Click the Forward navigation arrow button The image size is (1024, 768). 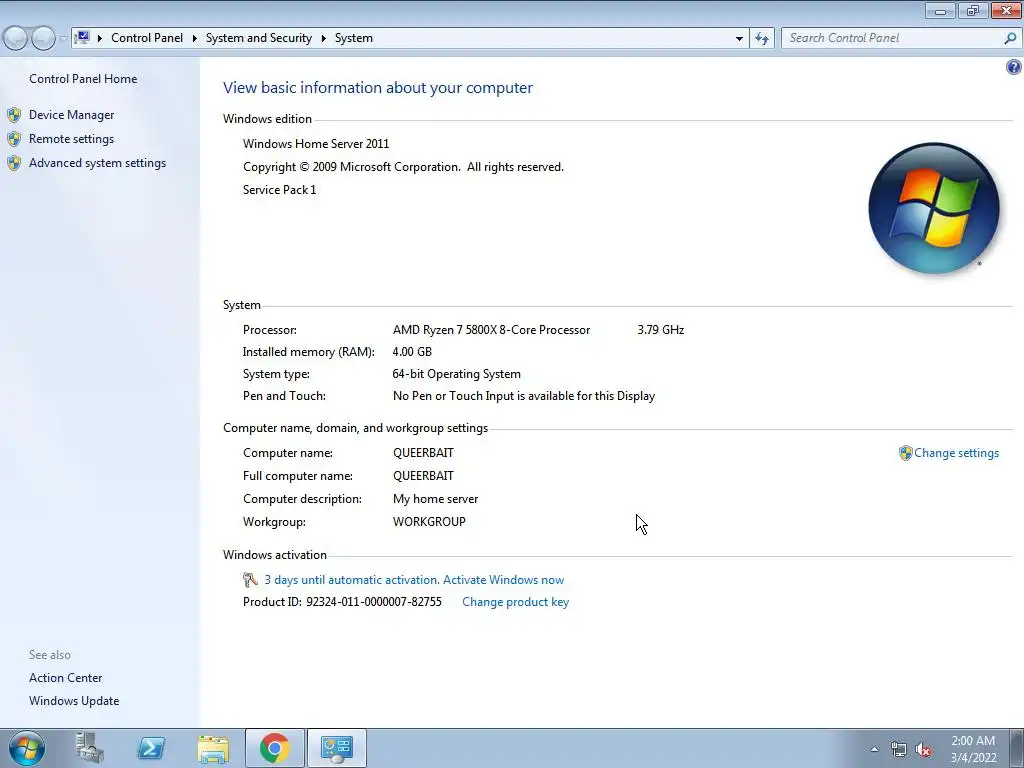point(43,39)
